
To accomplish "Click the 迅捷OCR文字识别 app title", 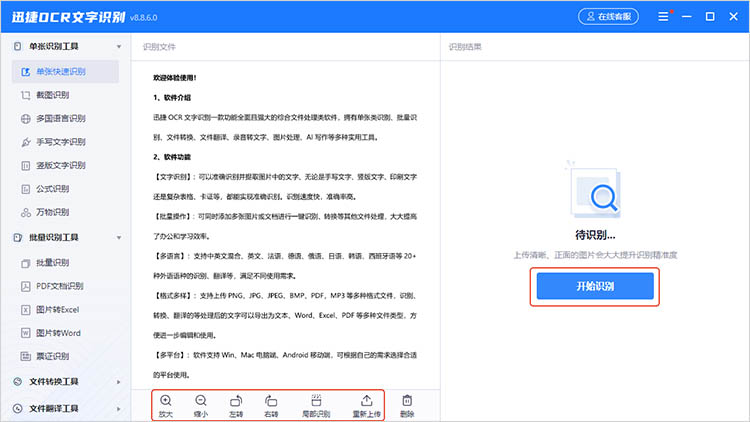I will pos(68,17).
